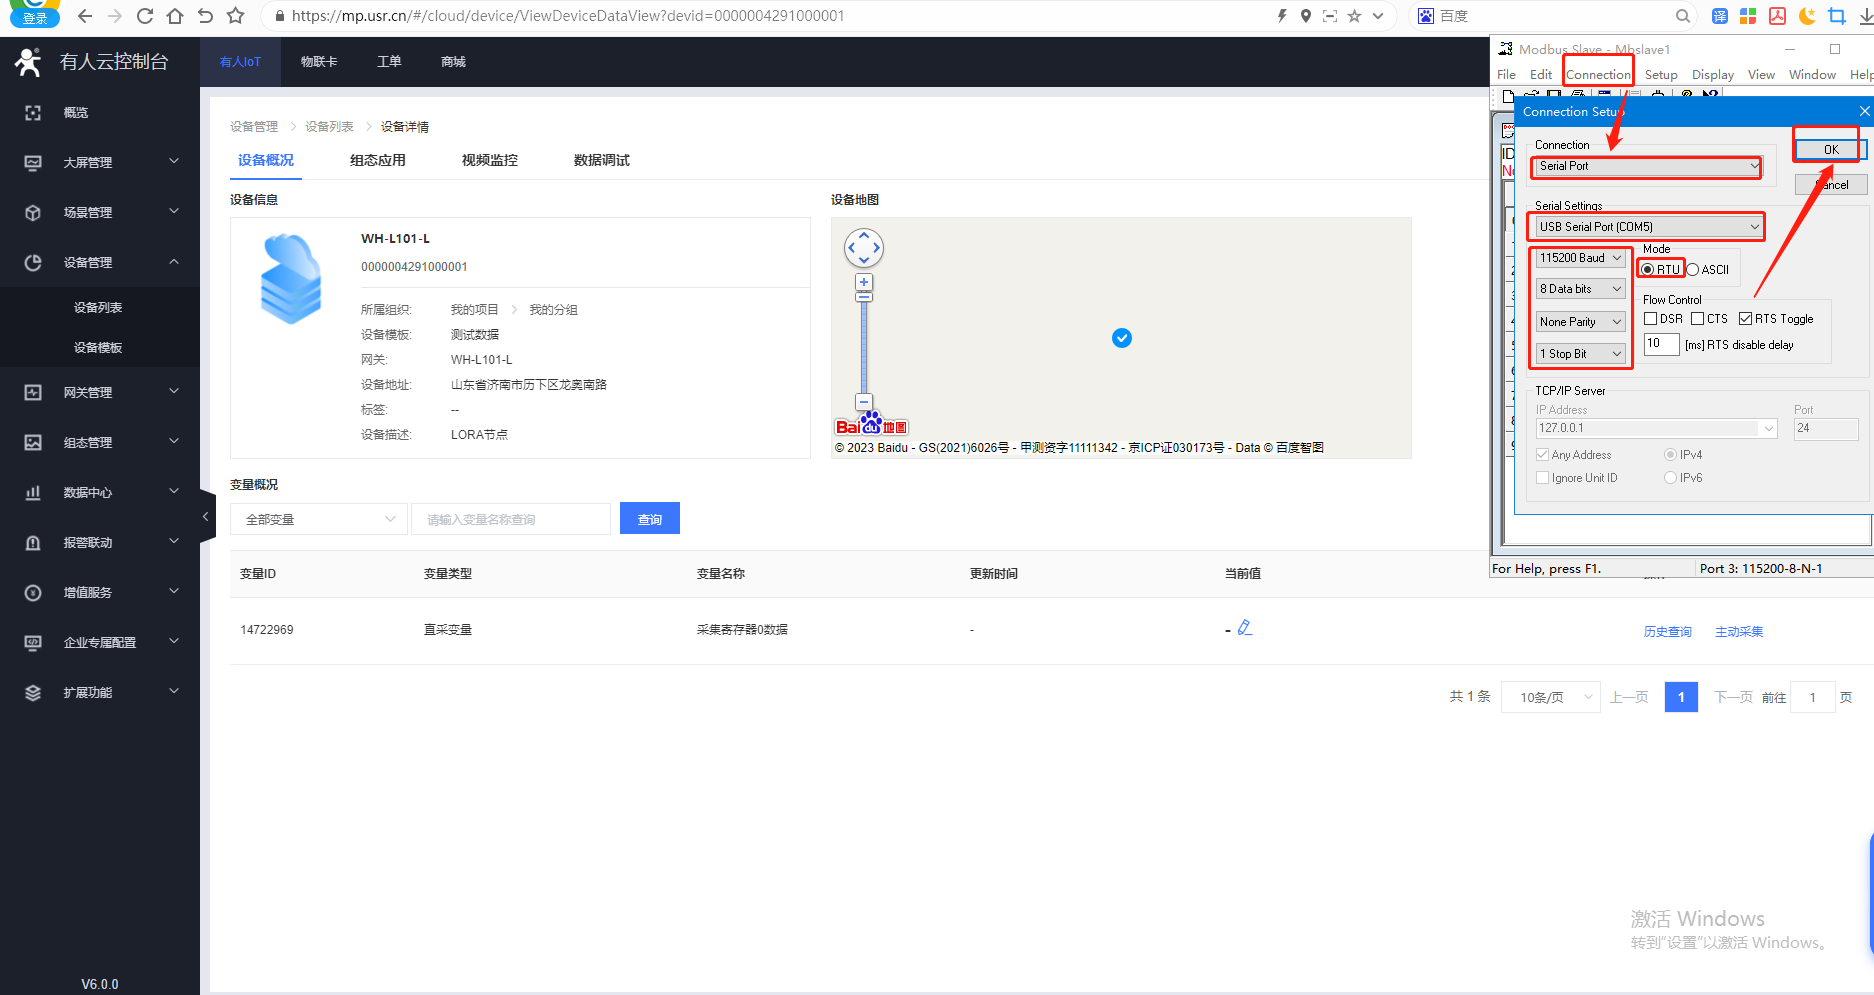
Task: Open the Connection menu in Modbus Slave
Action: [1597, 75]
